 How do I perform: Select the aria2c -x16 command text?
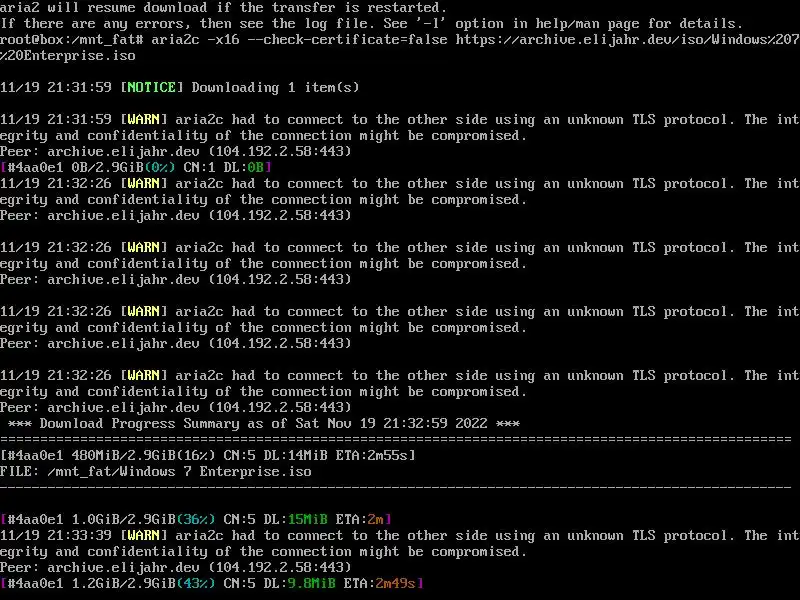[x=195, y=40]
